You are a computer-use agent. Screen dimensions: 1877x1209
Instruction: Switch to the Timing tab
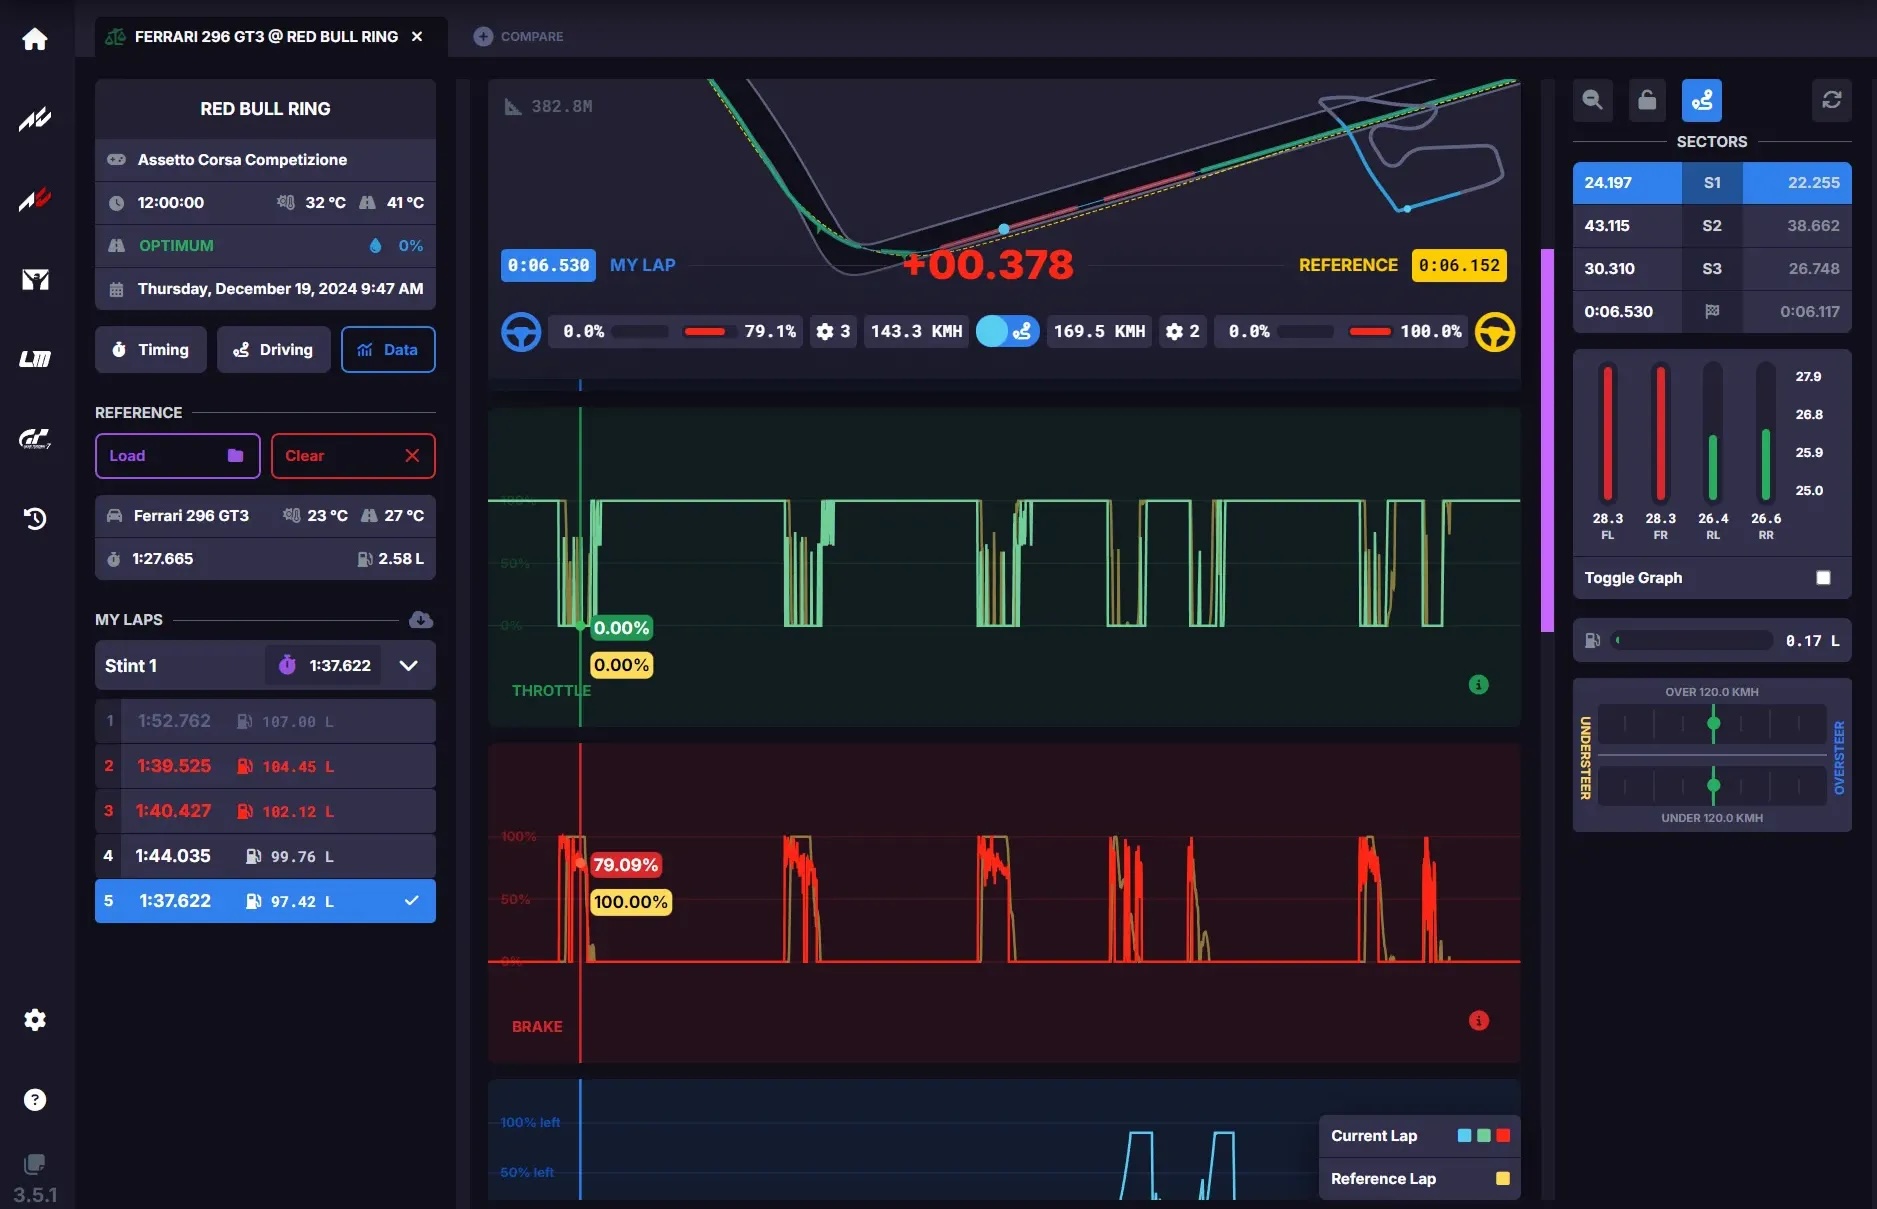tap(151, 350)
